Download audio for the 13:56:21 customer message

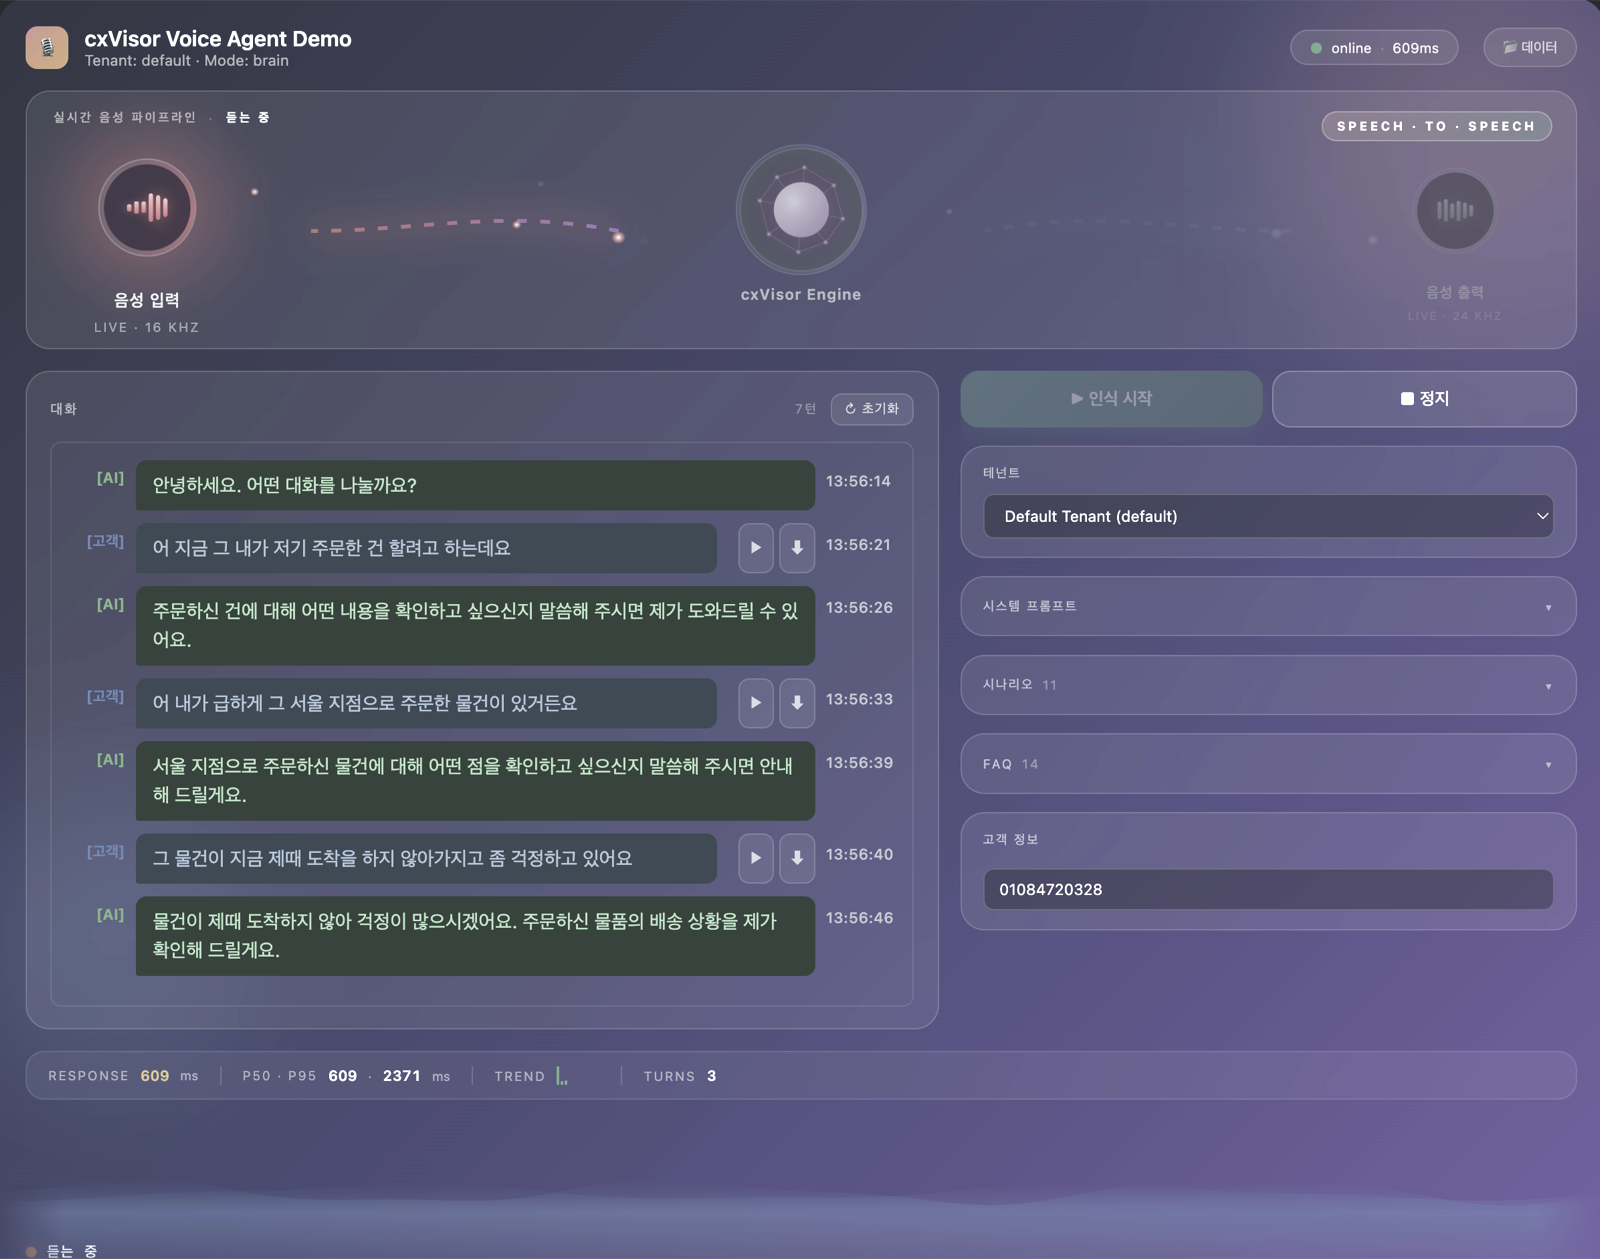click(x=797, y=548)
